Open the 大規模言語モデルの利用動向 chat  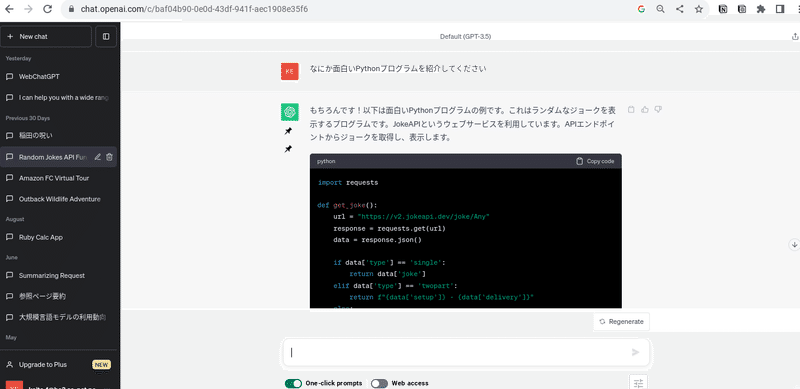click(58, 317)
